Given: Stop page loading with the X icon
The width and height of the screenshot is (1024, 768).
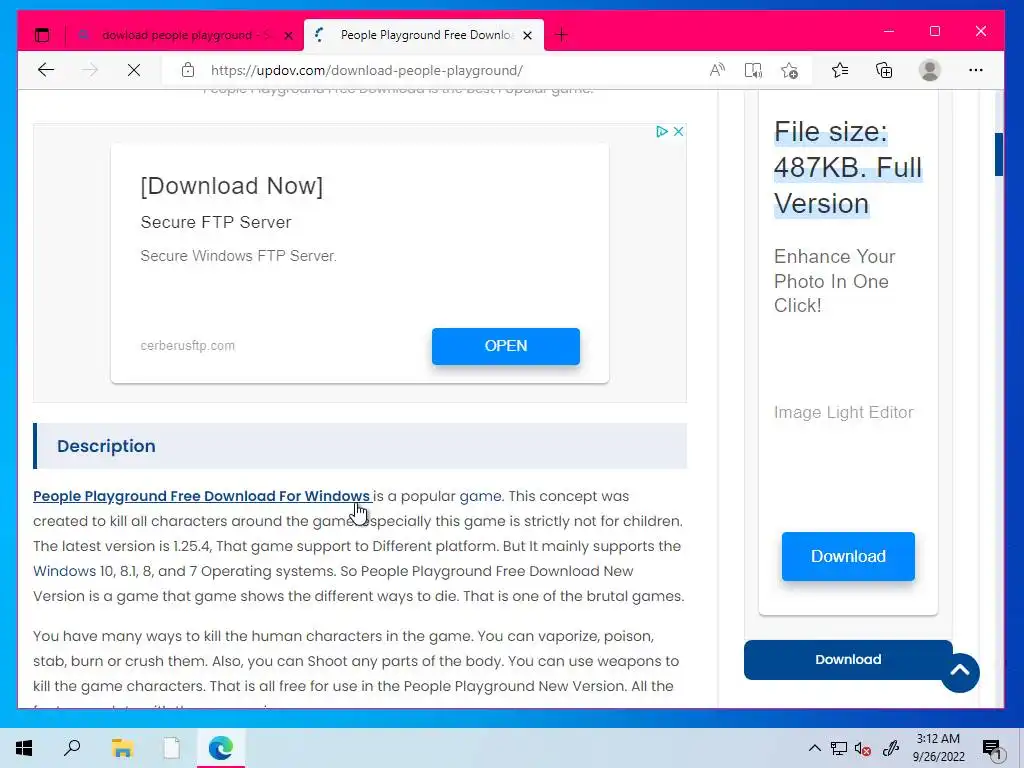Looking at the screenshot, I should click(x=134, y=70).
